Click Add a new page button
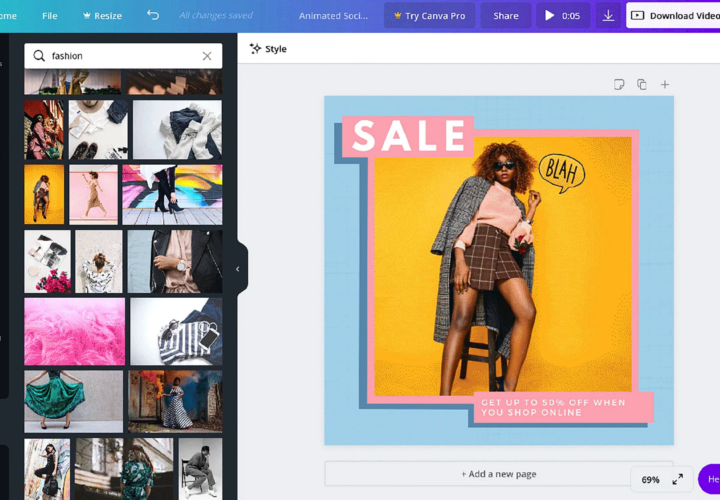The image size is (720, 500). point(499,474)
